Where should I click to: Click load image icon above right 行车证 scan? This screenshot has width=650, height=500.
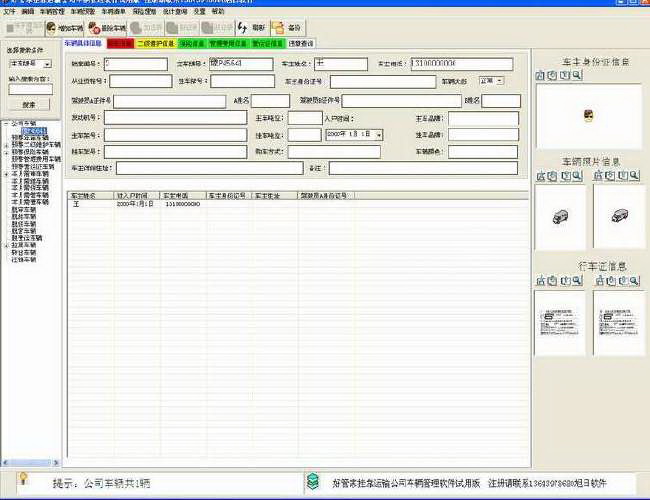coord(599,281)
